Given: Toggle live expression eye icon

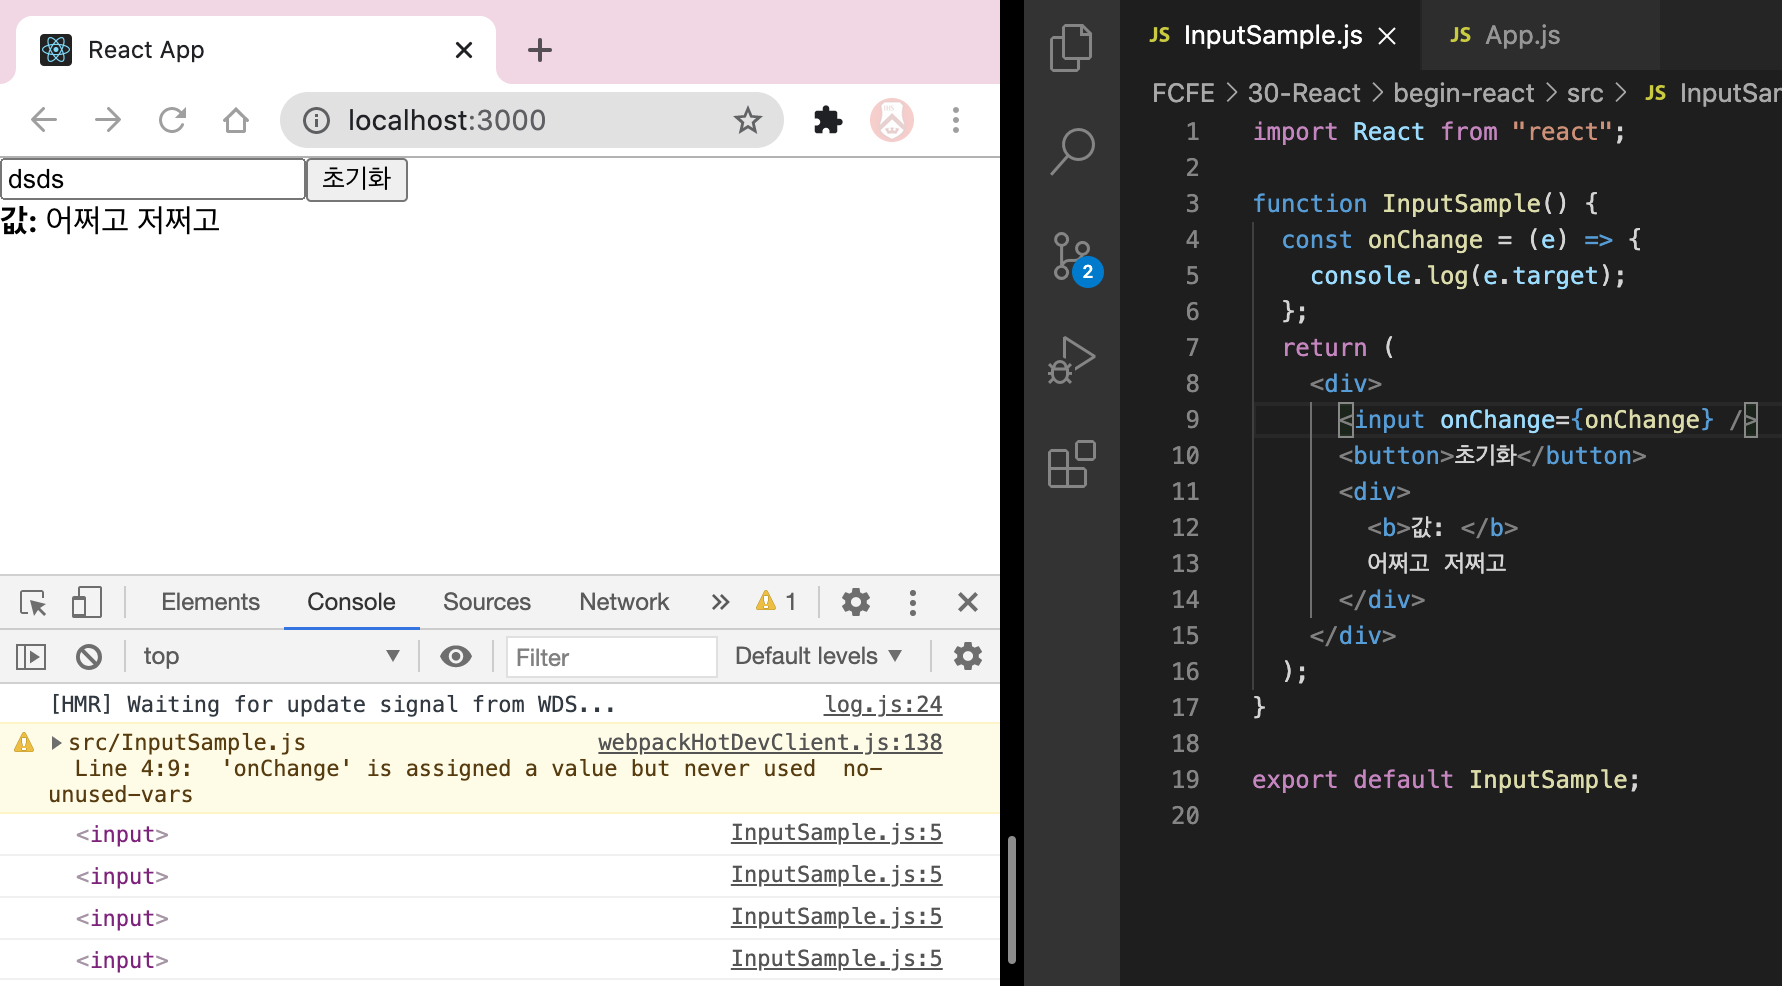Looking at the screenshot, I should [456, 656].
